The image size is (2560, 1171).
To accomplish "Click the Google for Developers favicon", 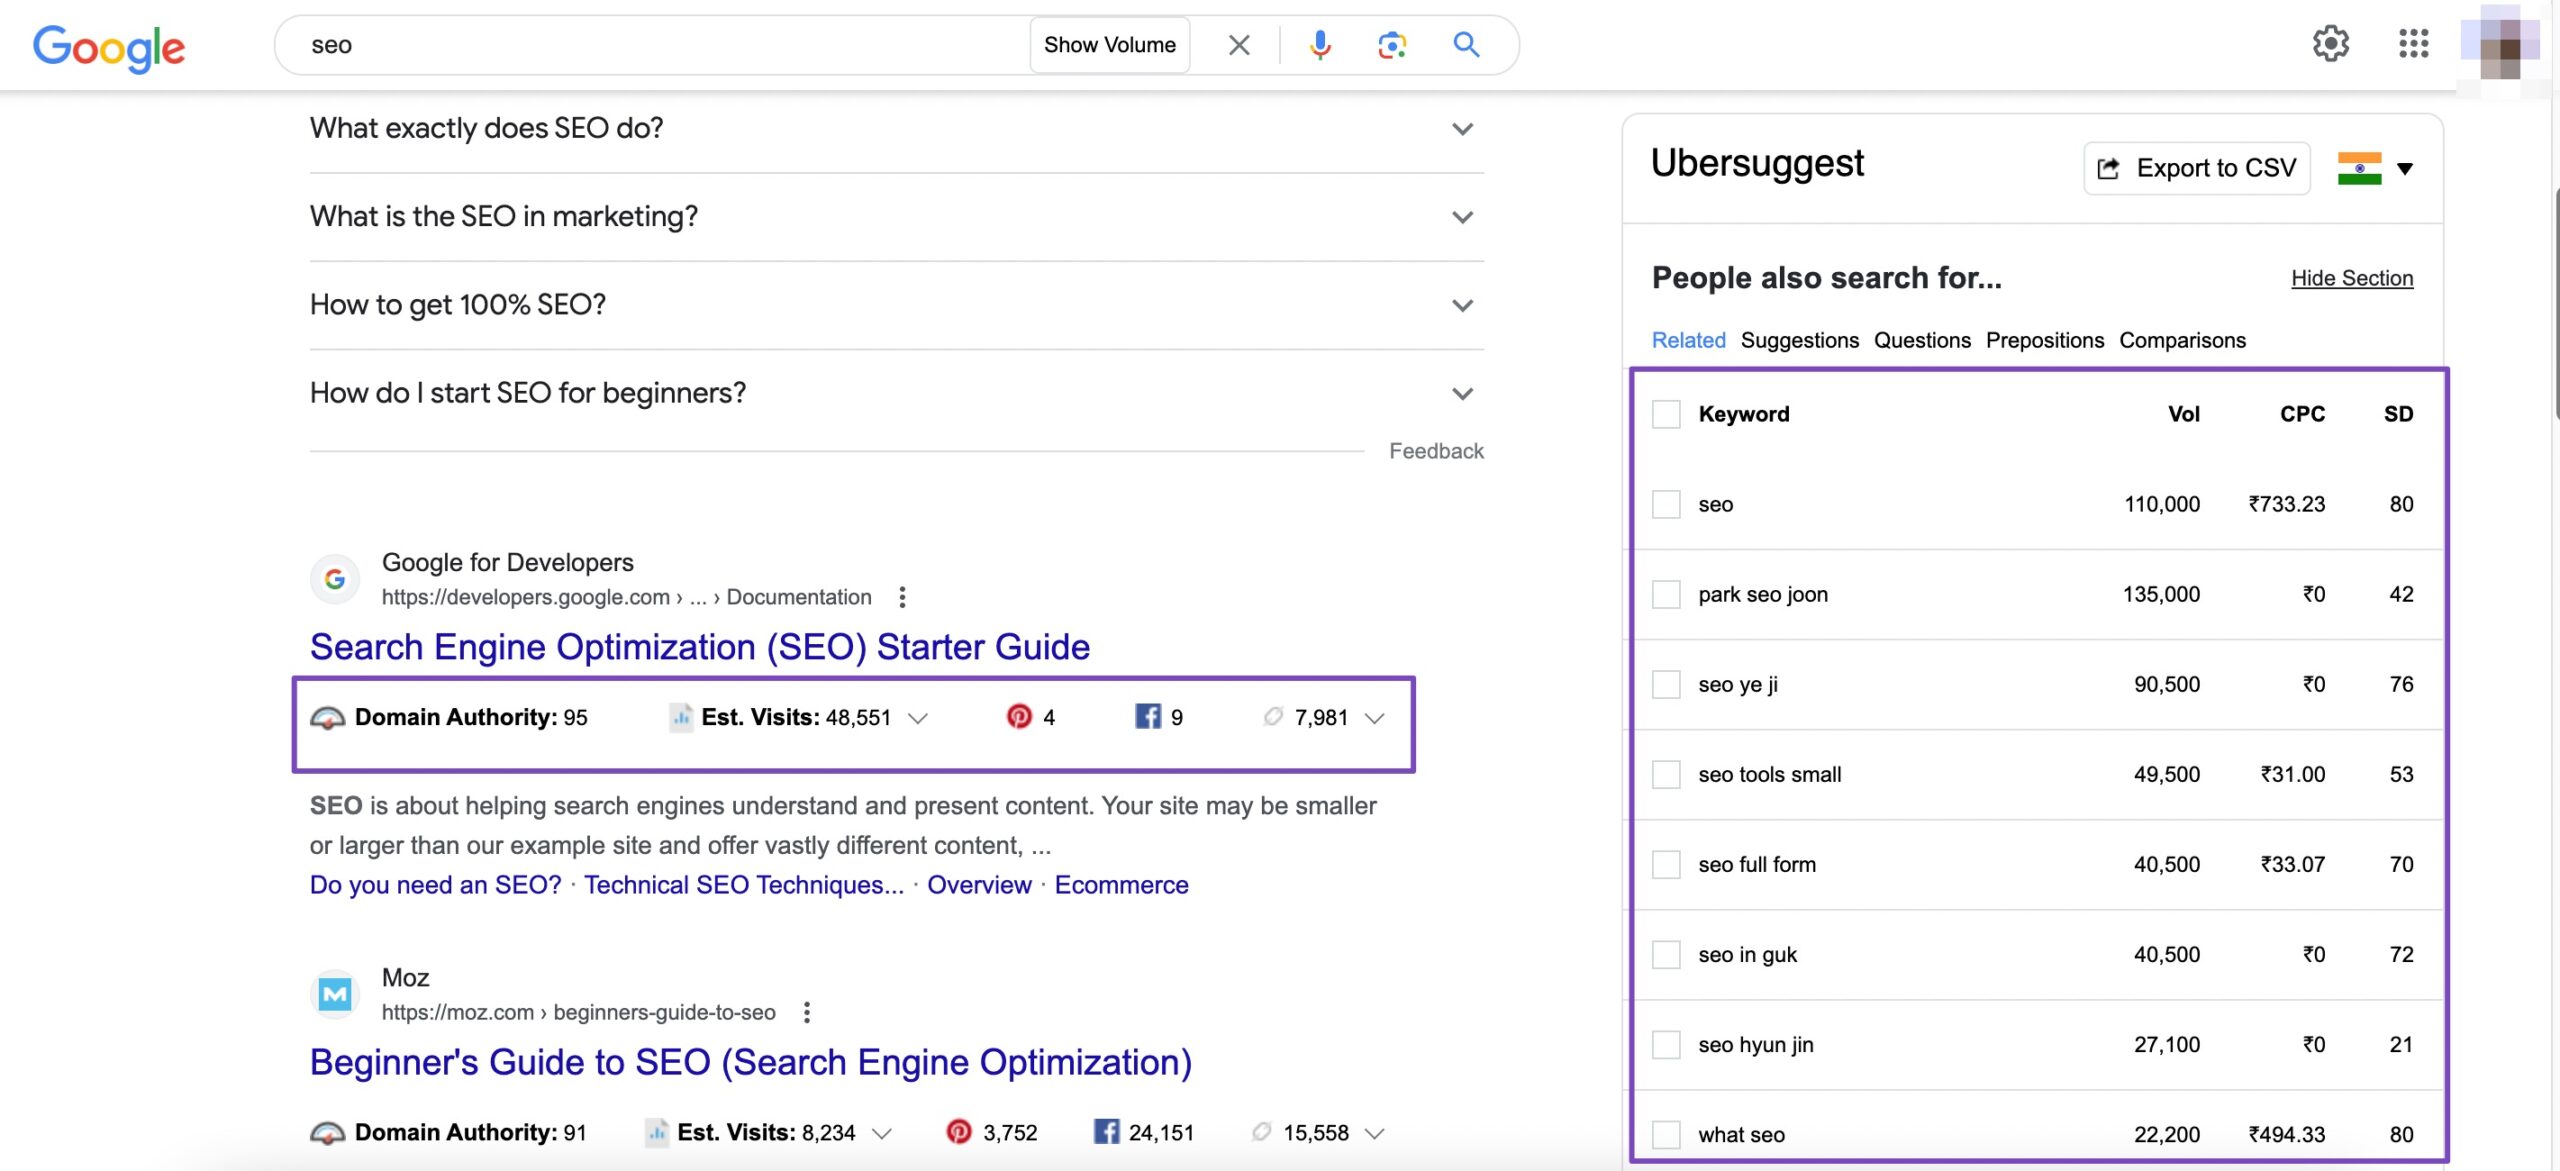I will click(335, 579).
